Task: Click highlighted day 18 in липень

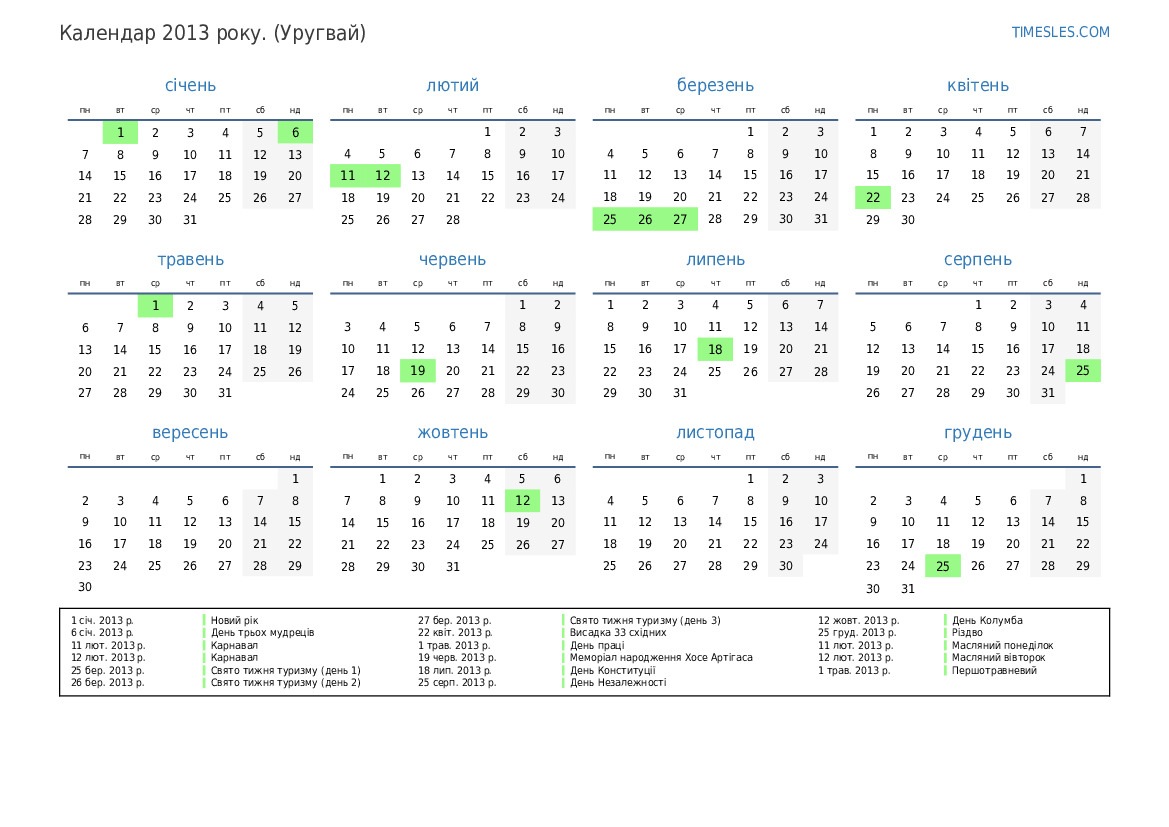Action: coord(715,349)
